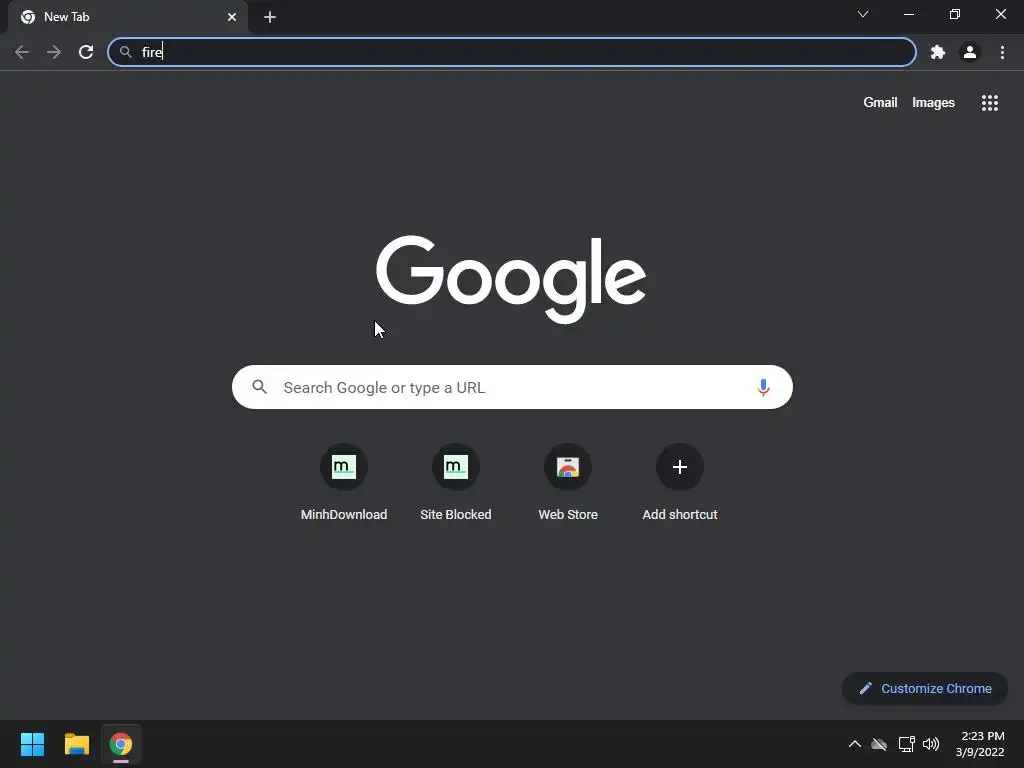Open the Web Store shortcut

pyautogui.click(x=568, y=482)
